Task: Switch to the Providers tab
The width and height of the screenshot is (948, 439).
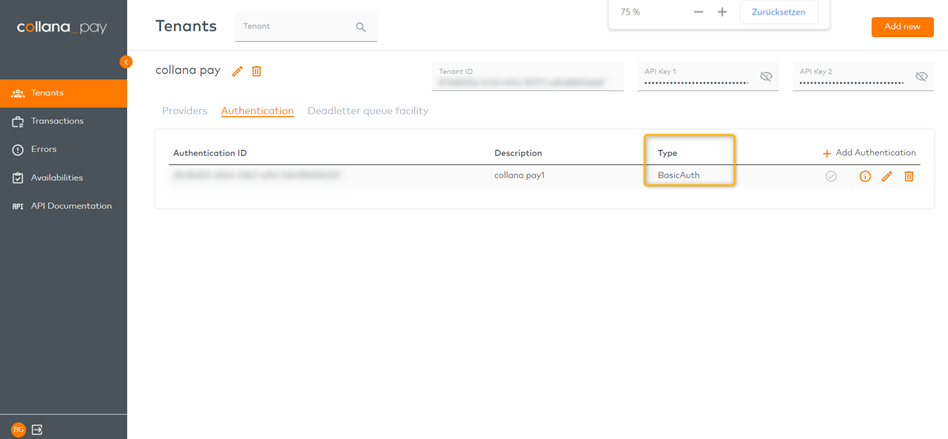Action: coord(184,111)
